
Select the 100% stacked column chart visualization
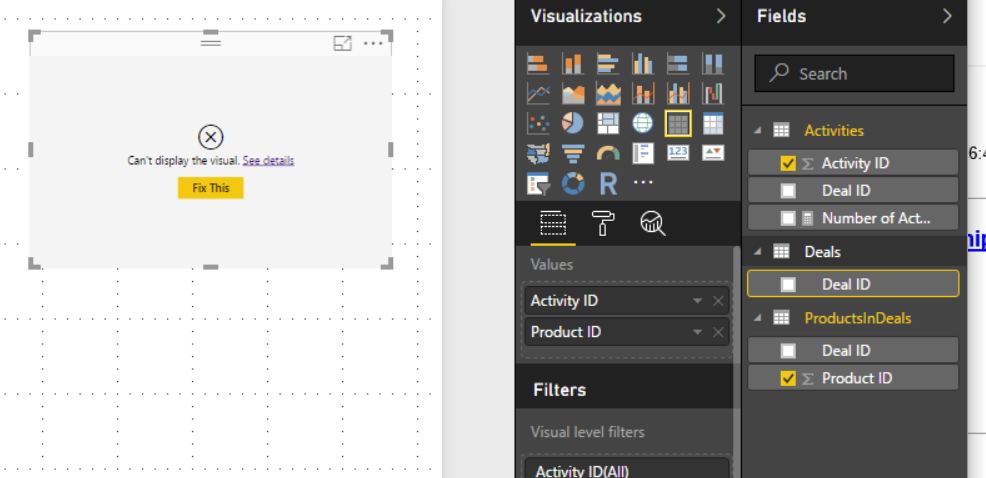713,64
